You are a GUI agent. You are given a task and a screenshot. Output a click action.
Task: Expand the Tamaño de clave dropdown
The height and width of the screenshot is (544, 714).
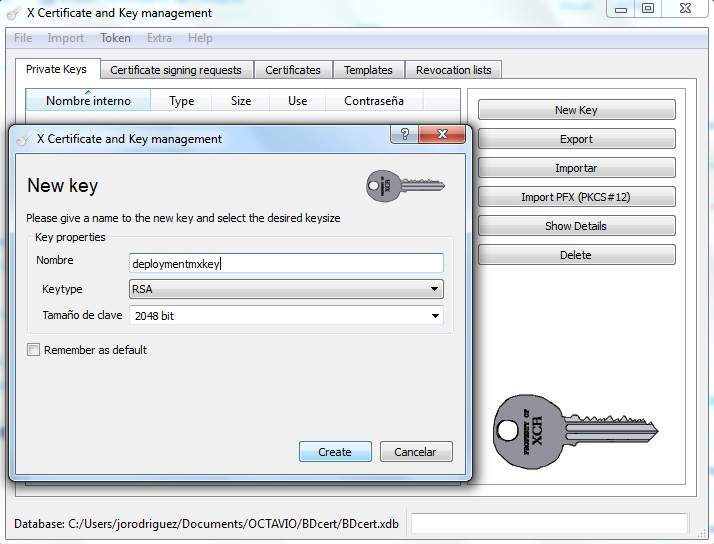286,315
